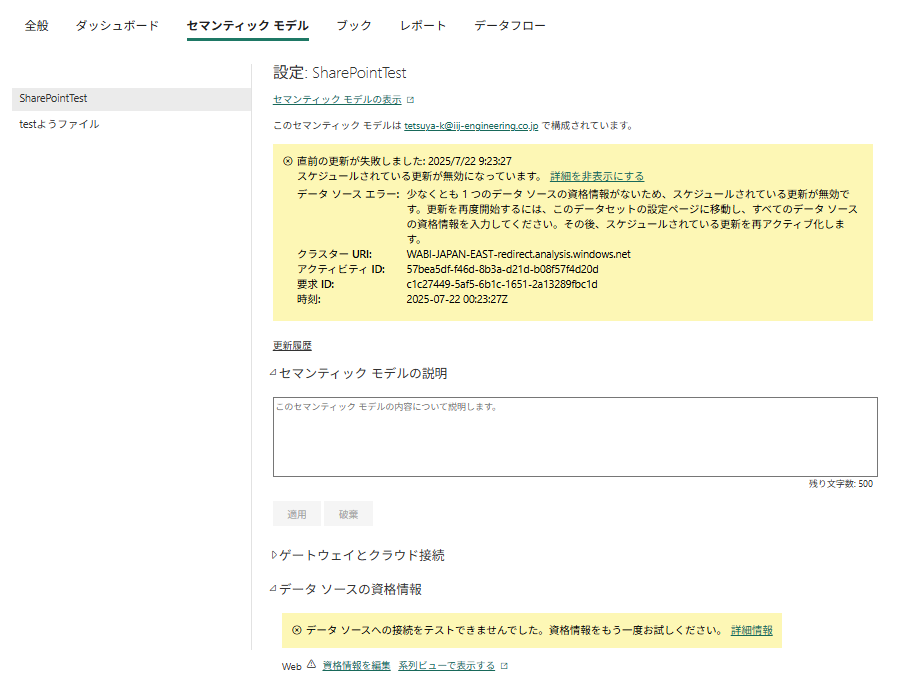901x678 pixels.
Task: Click the external link icon after 系列ビューで表示する
Action: click(x=504, y=666)
